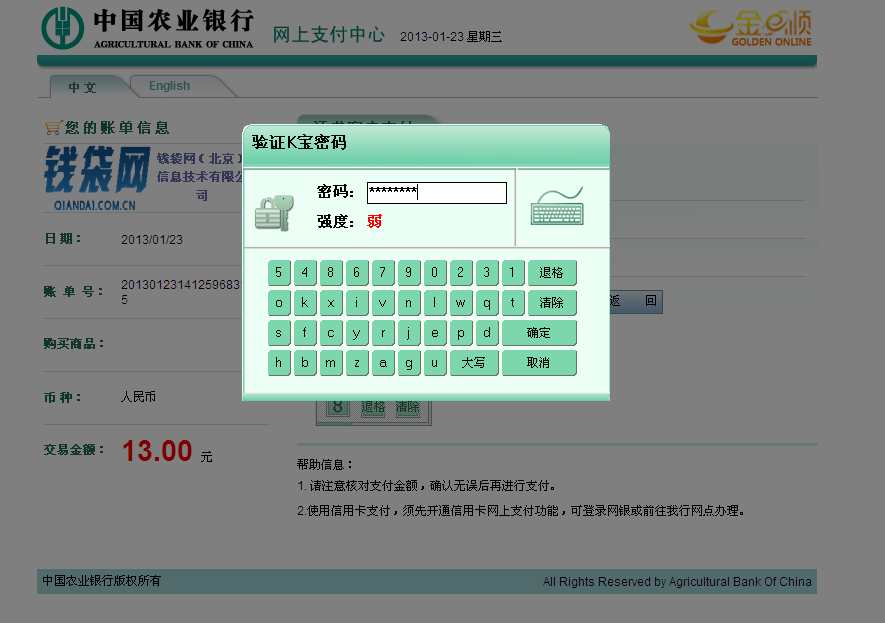Viewport: 885px width, 623px height.
Task: Click the letter n key
Action: (409, 302)
